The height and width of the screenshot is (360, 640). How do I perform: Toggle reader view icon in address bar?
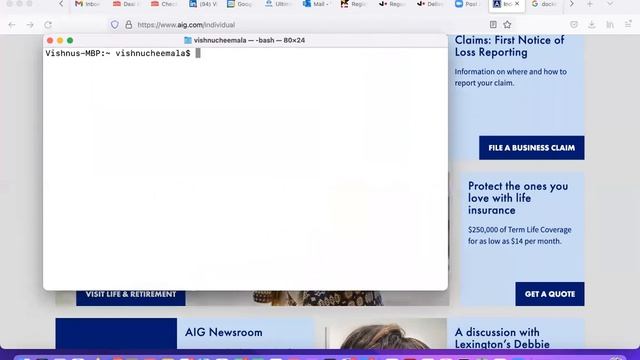click(x=493, y=24)
